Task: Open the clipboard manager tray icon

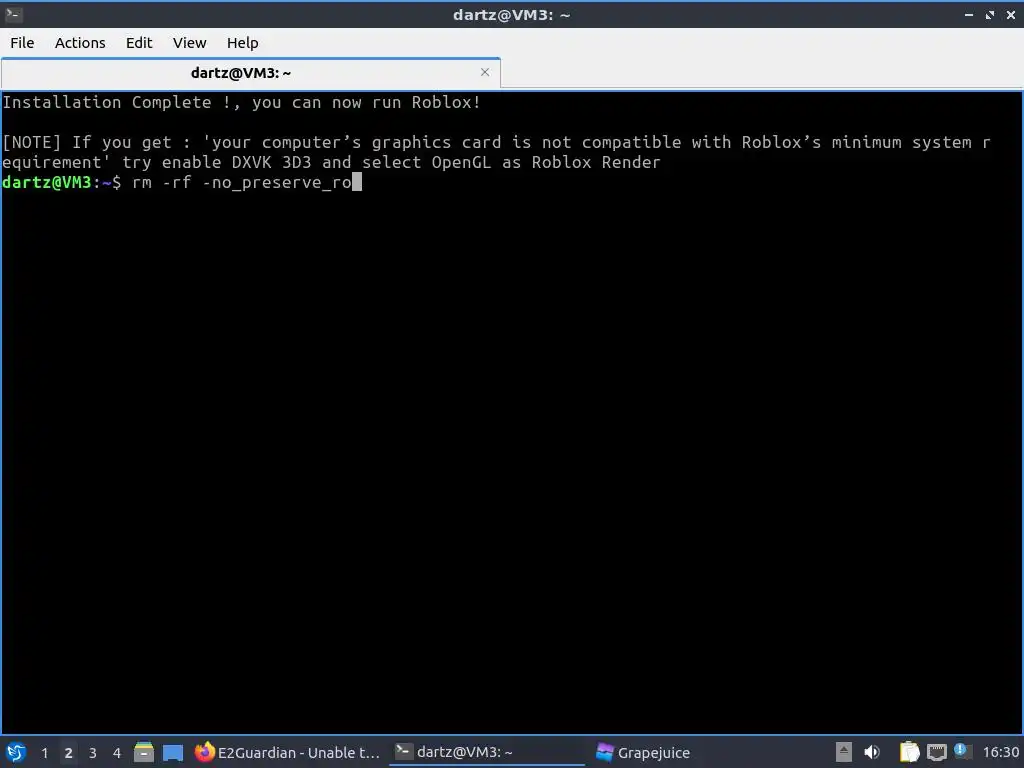Action: (x=909, y=752)
